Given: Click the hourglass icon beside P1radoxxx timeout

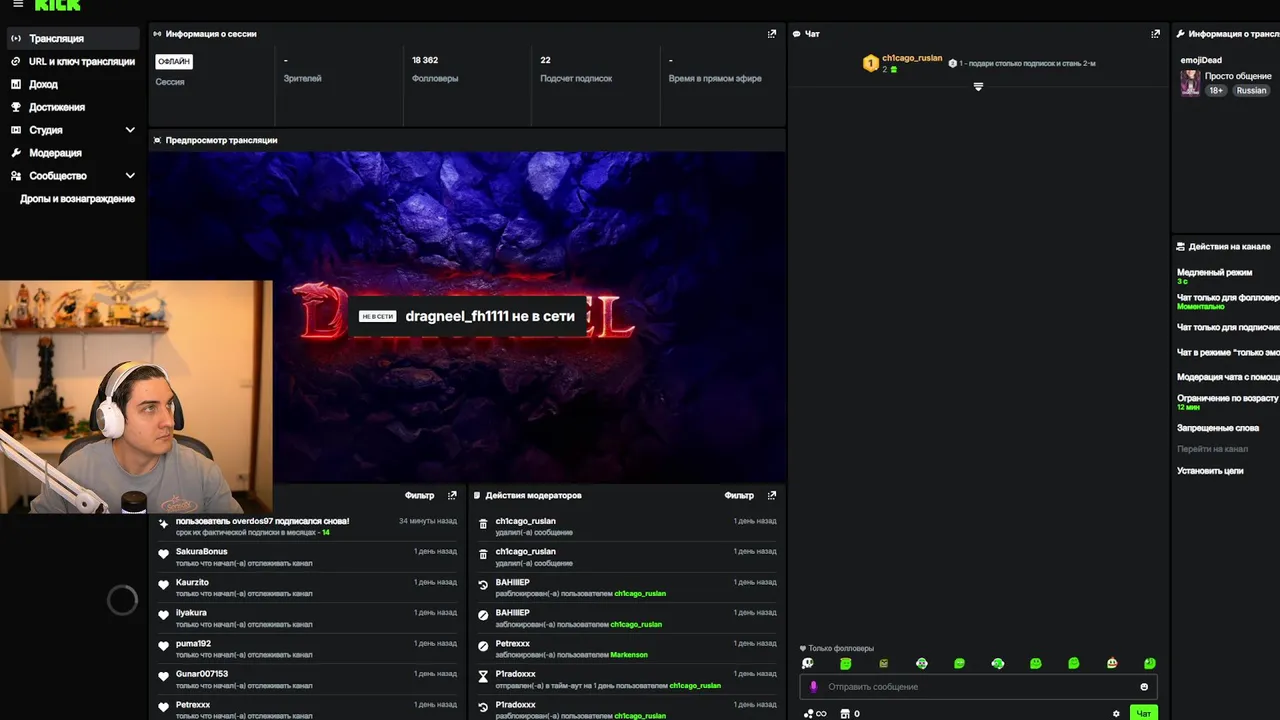Looking at the screenshot, I should pyautogui.click(x=483, y=677).
